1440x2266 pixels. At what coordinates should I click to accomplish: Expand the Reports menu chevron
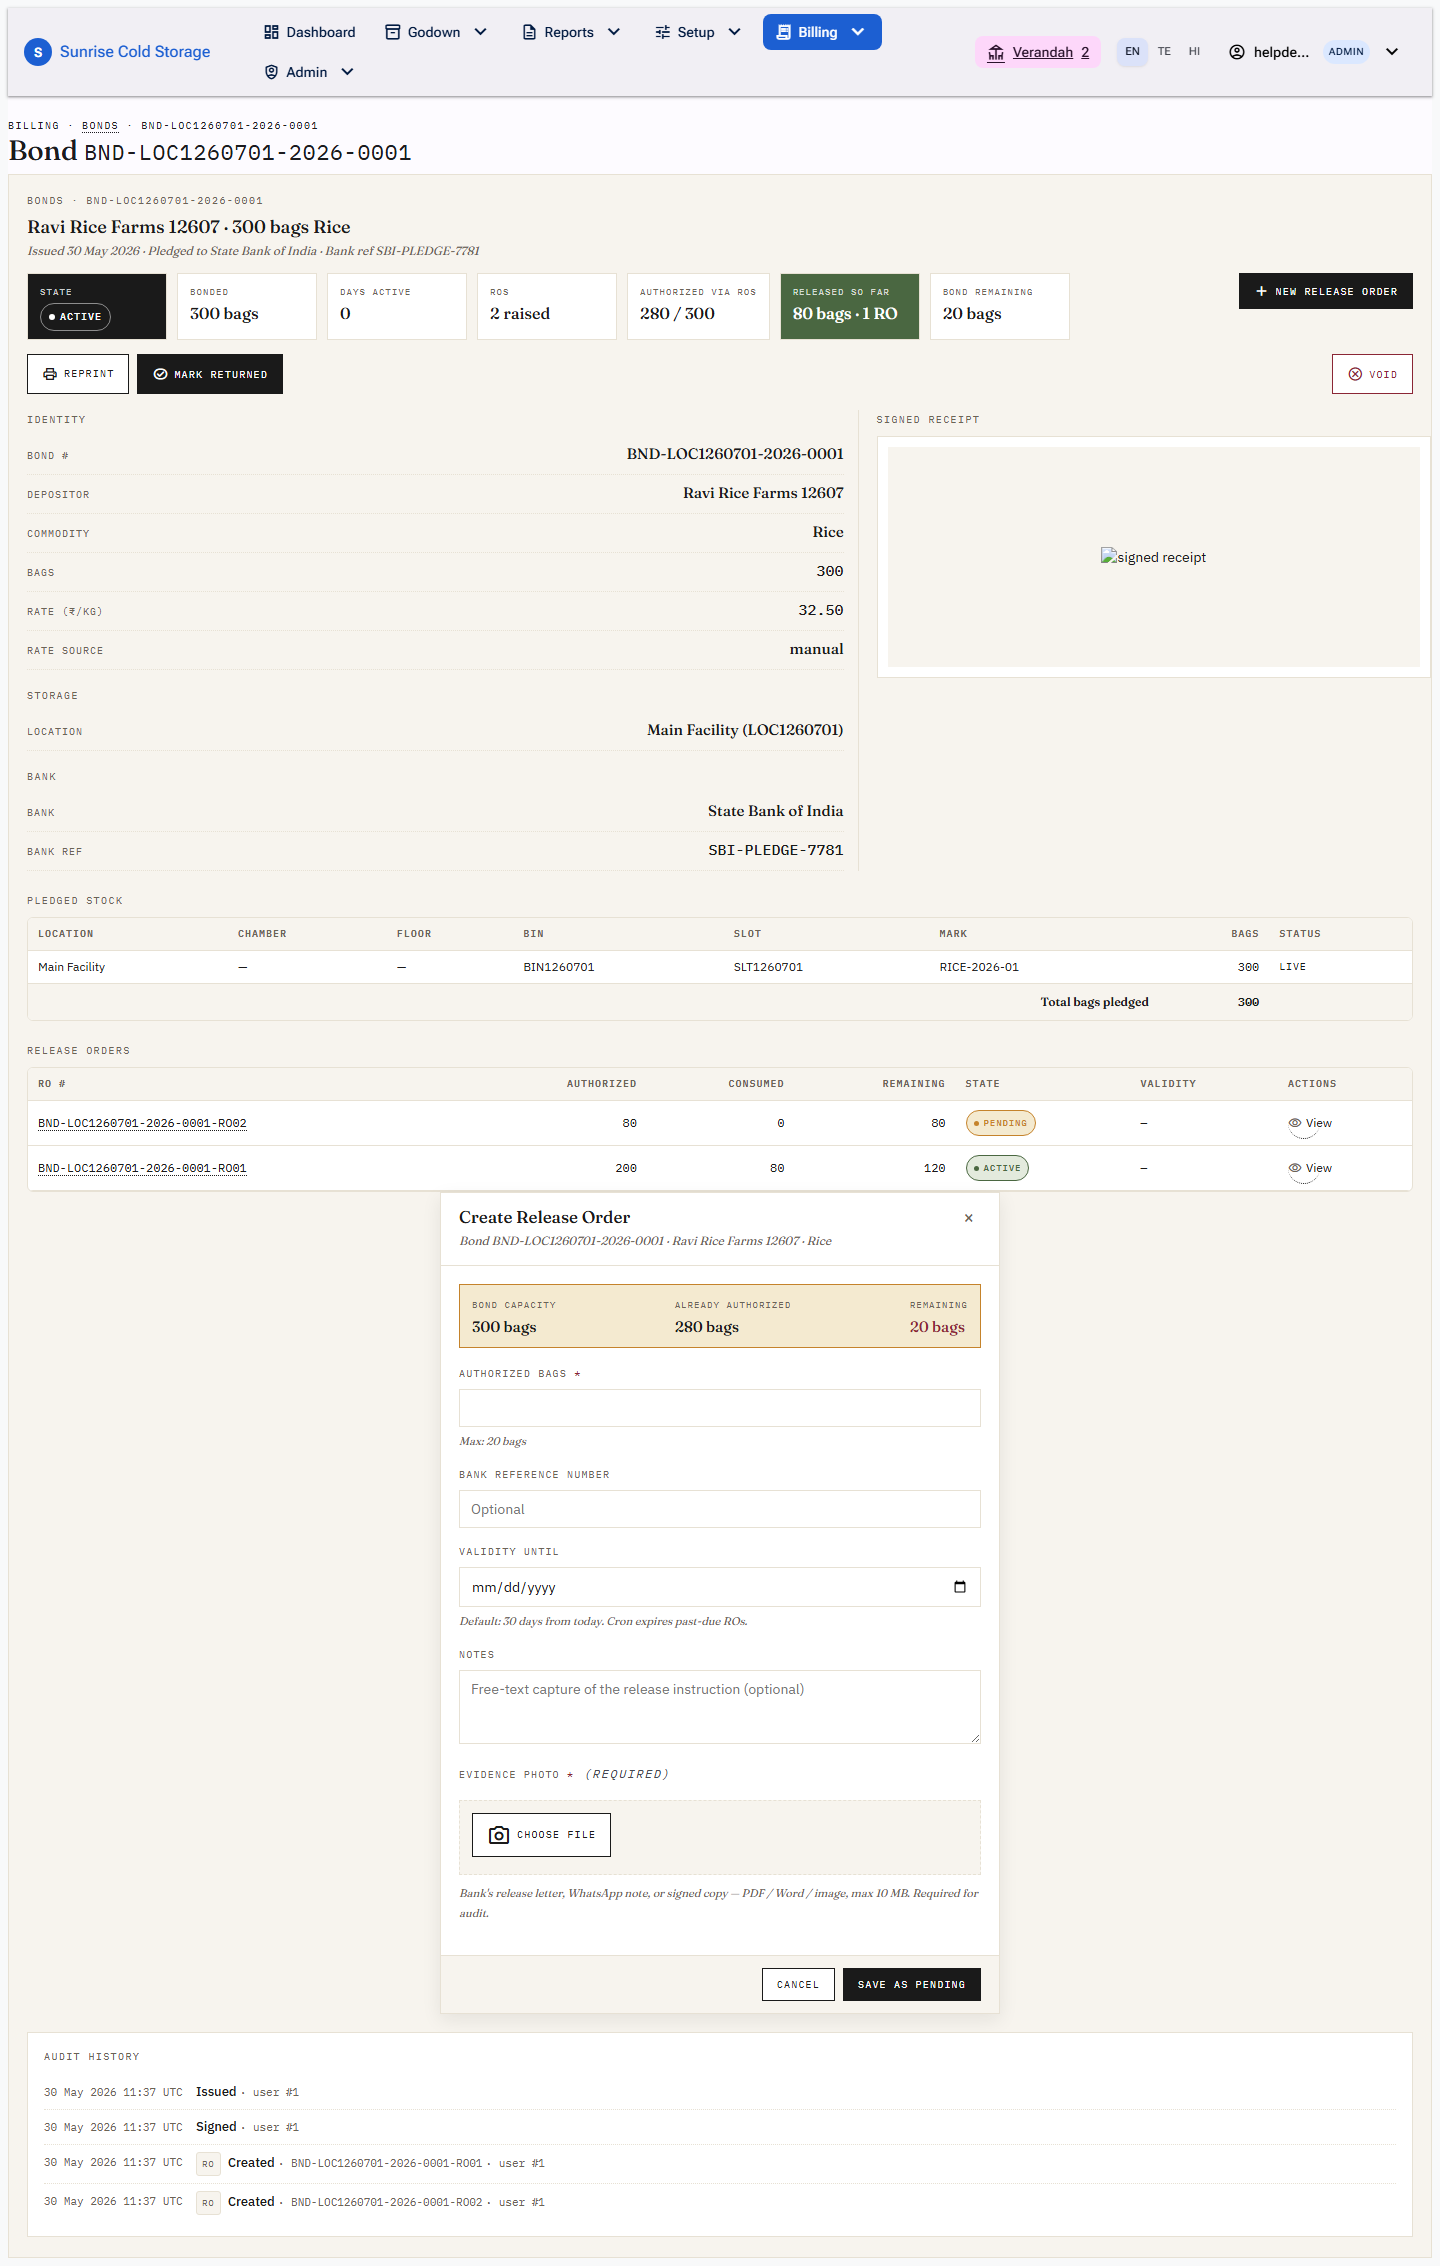614,32
